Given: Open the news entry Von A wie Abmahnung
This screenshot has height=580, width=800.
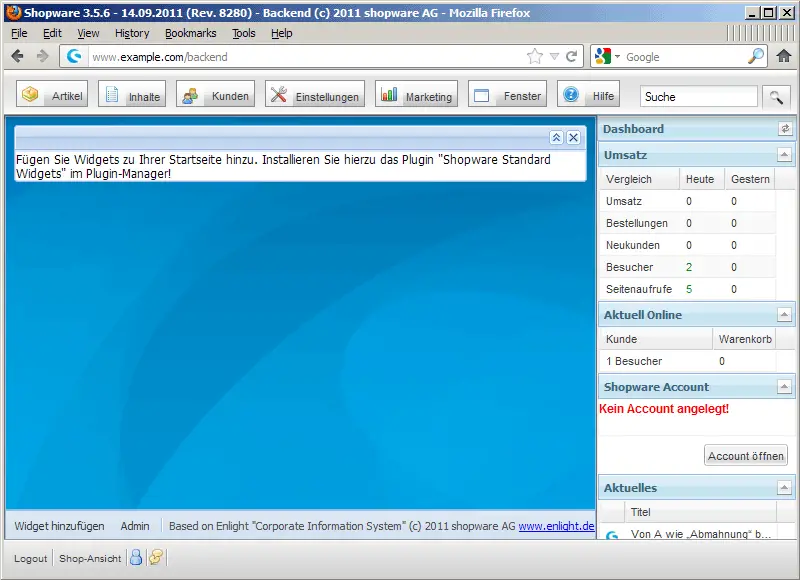Looking at the screenshot, I should tap(700, 534).
